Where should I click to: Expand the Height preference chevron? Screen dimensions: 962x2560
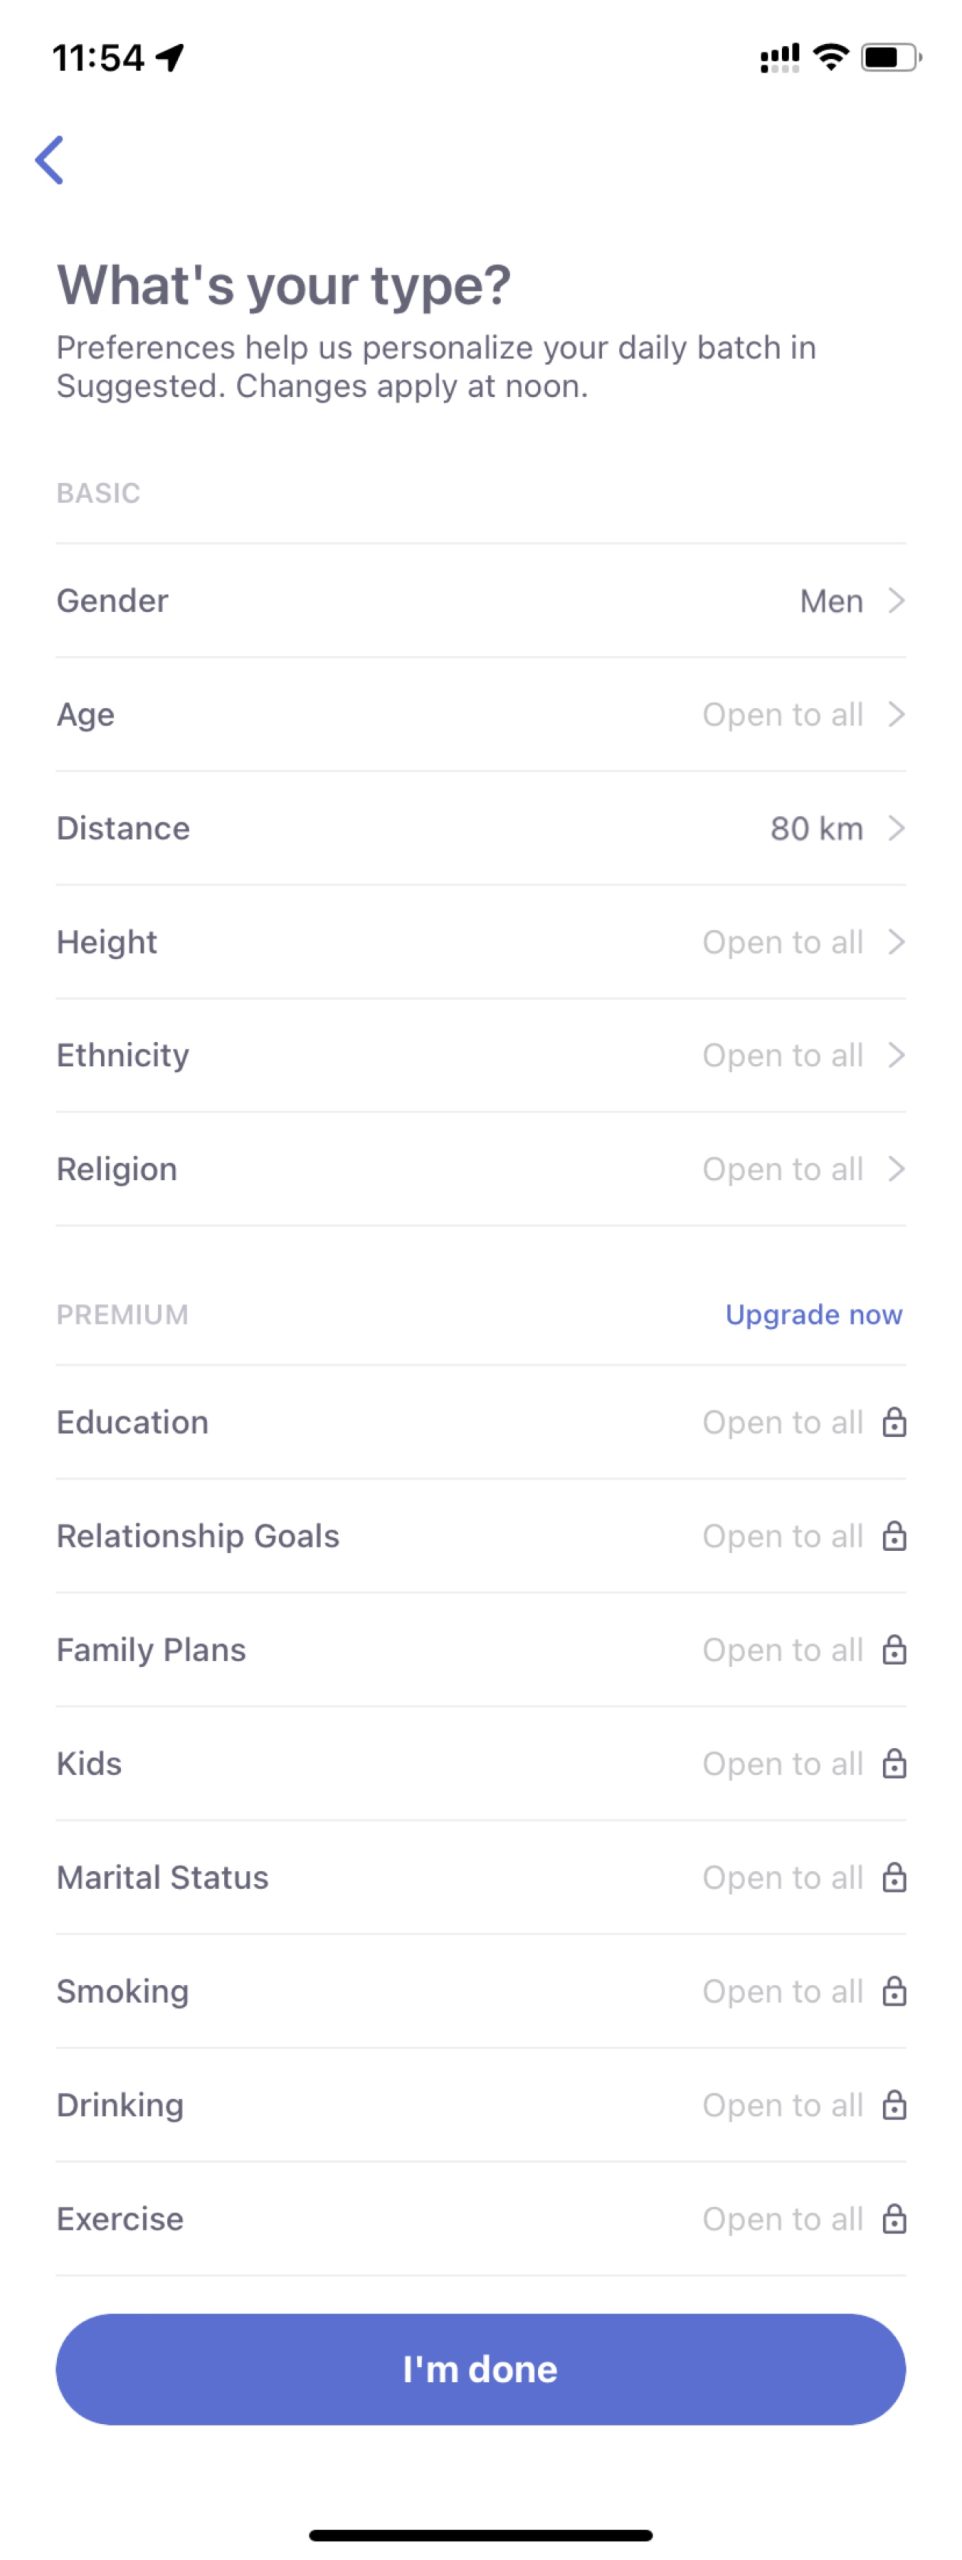[896, 942]
